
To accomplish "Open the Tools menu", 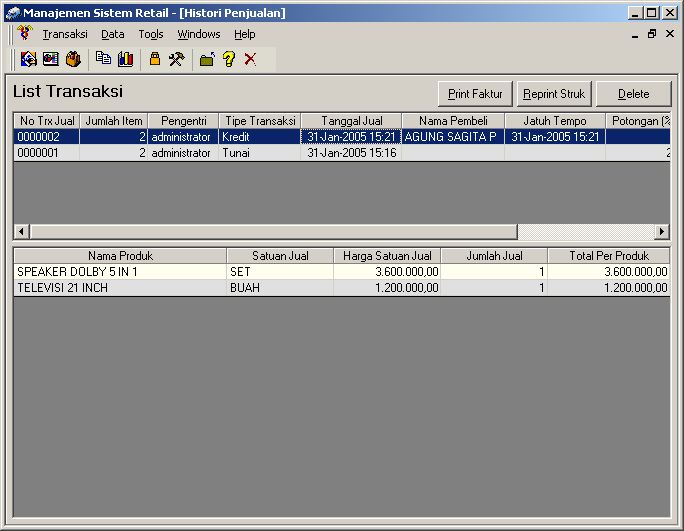I will pos(151,34).
